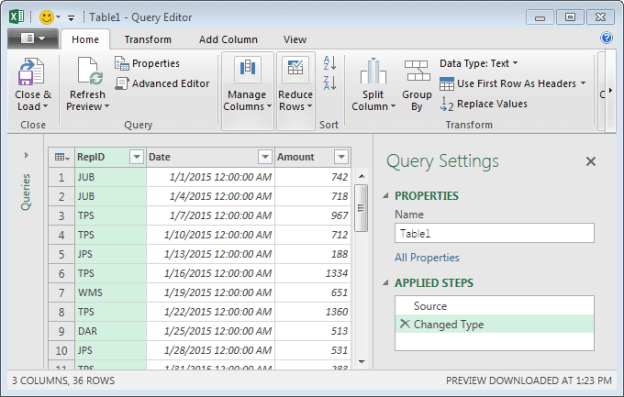Screen dimensions: 624x397
Task: Open the All Properties link
Action: tap(427, 257)
